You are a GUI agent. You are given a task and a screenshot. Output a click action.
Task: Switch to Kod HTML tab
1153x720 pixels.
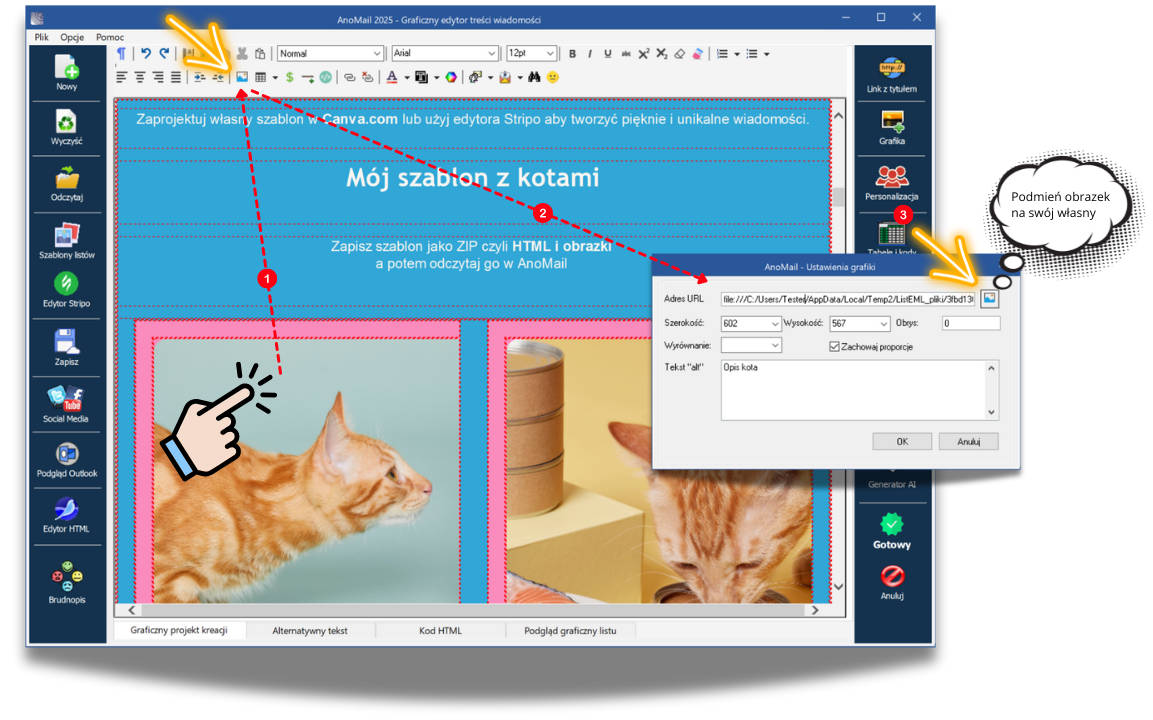(x=440, y=630)
